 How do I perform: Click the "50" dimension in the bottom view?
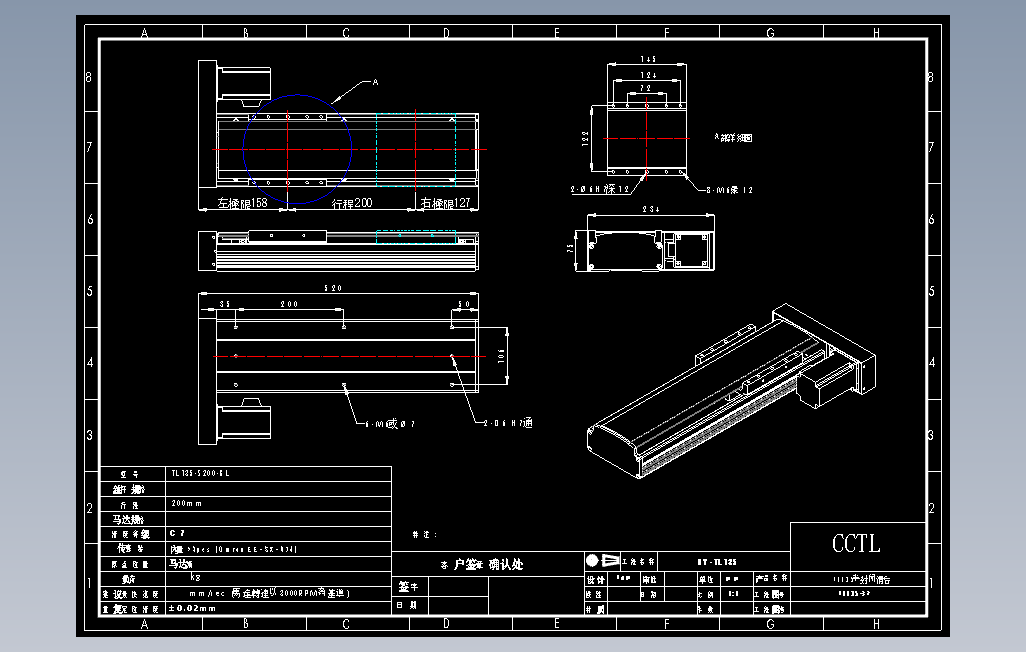[464, 304]
